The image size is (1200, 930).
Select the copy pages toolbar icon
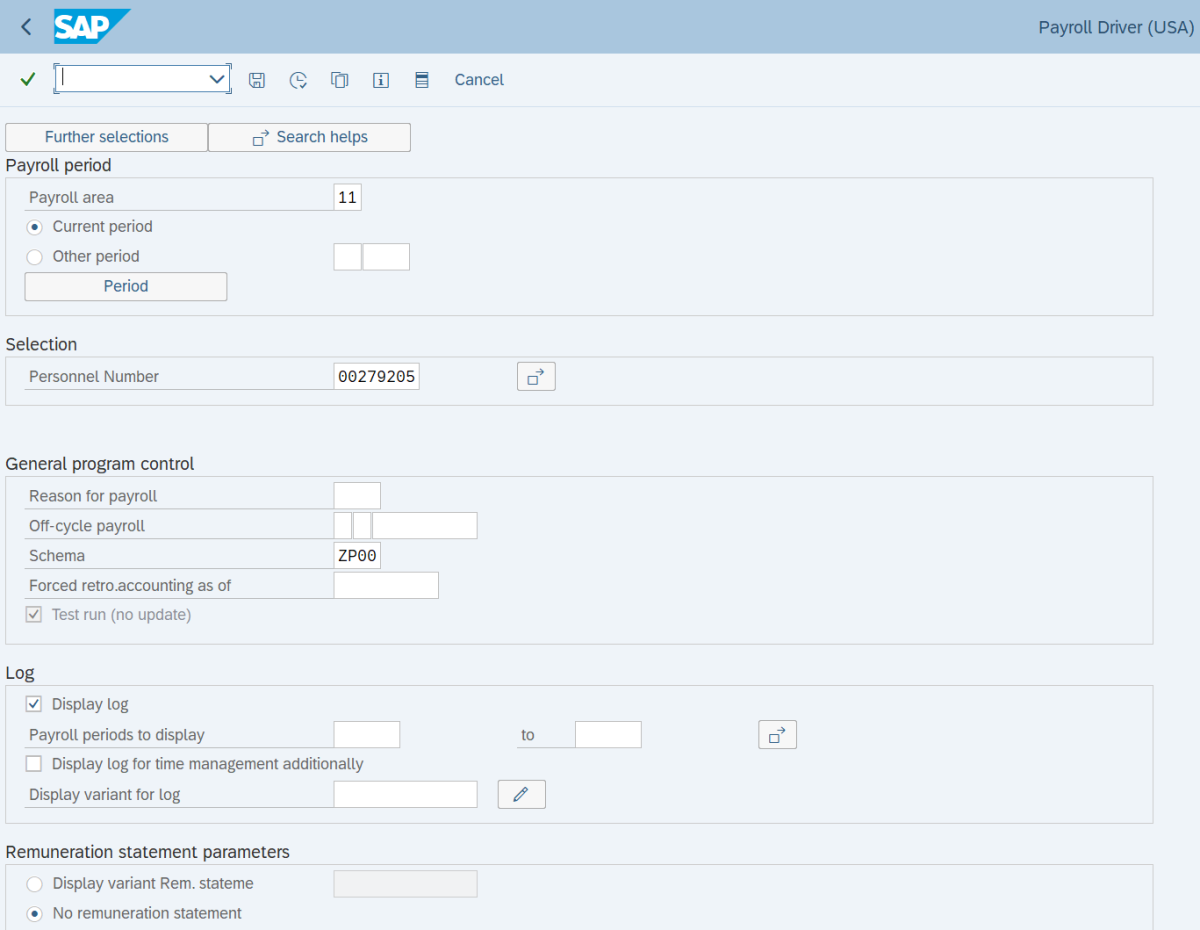click(339, 79)
